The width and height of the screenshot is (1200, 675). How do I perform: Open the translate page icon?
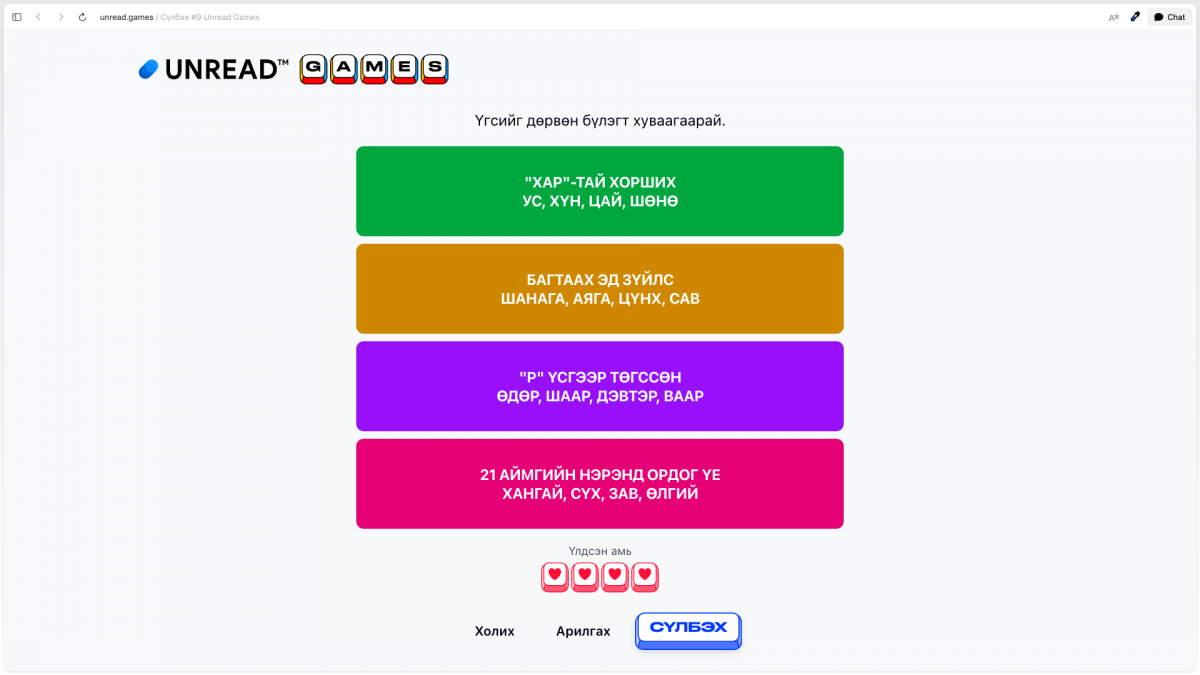point(1113,17)
